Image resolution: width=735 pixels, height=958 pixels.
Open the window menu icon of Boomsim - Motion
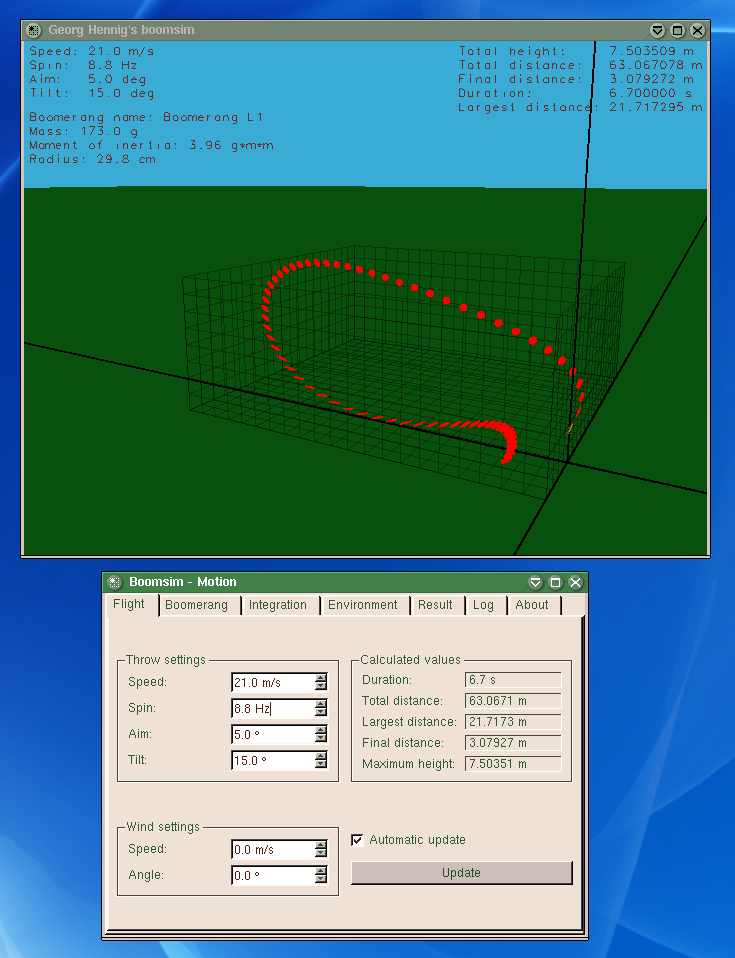coord(115,582)
